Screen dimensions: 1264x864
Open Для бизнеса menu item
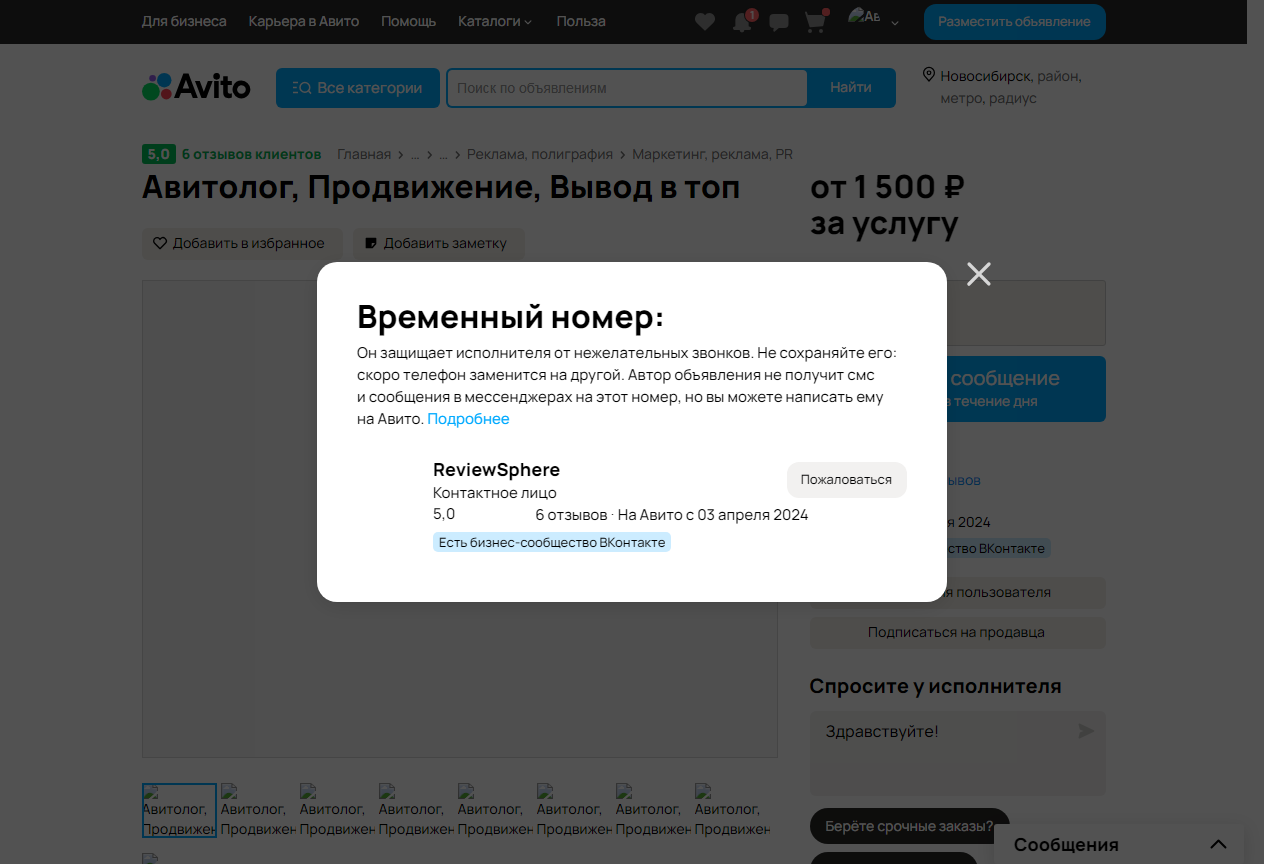184,21
